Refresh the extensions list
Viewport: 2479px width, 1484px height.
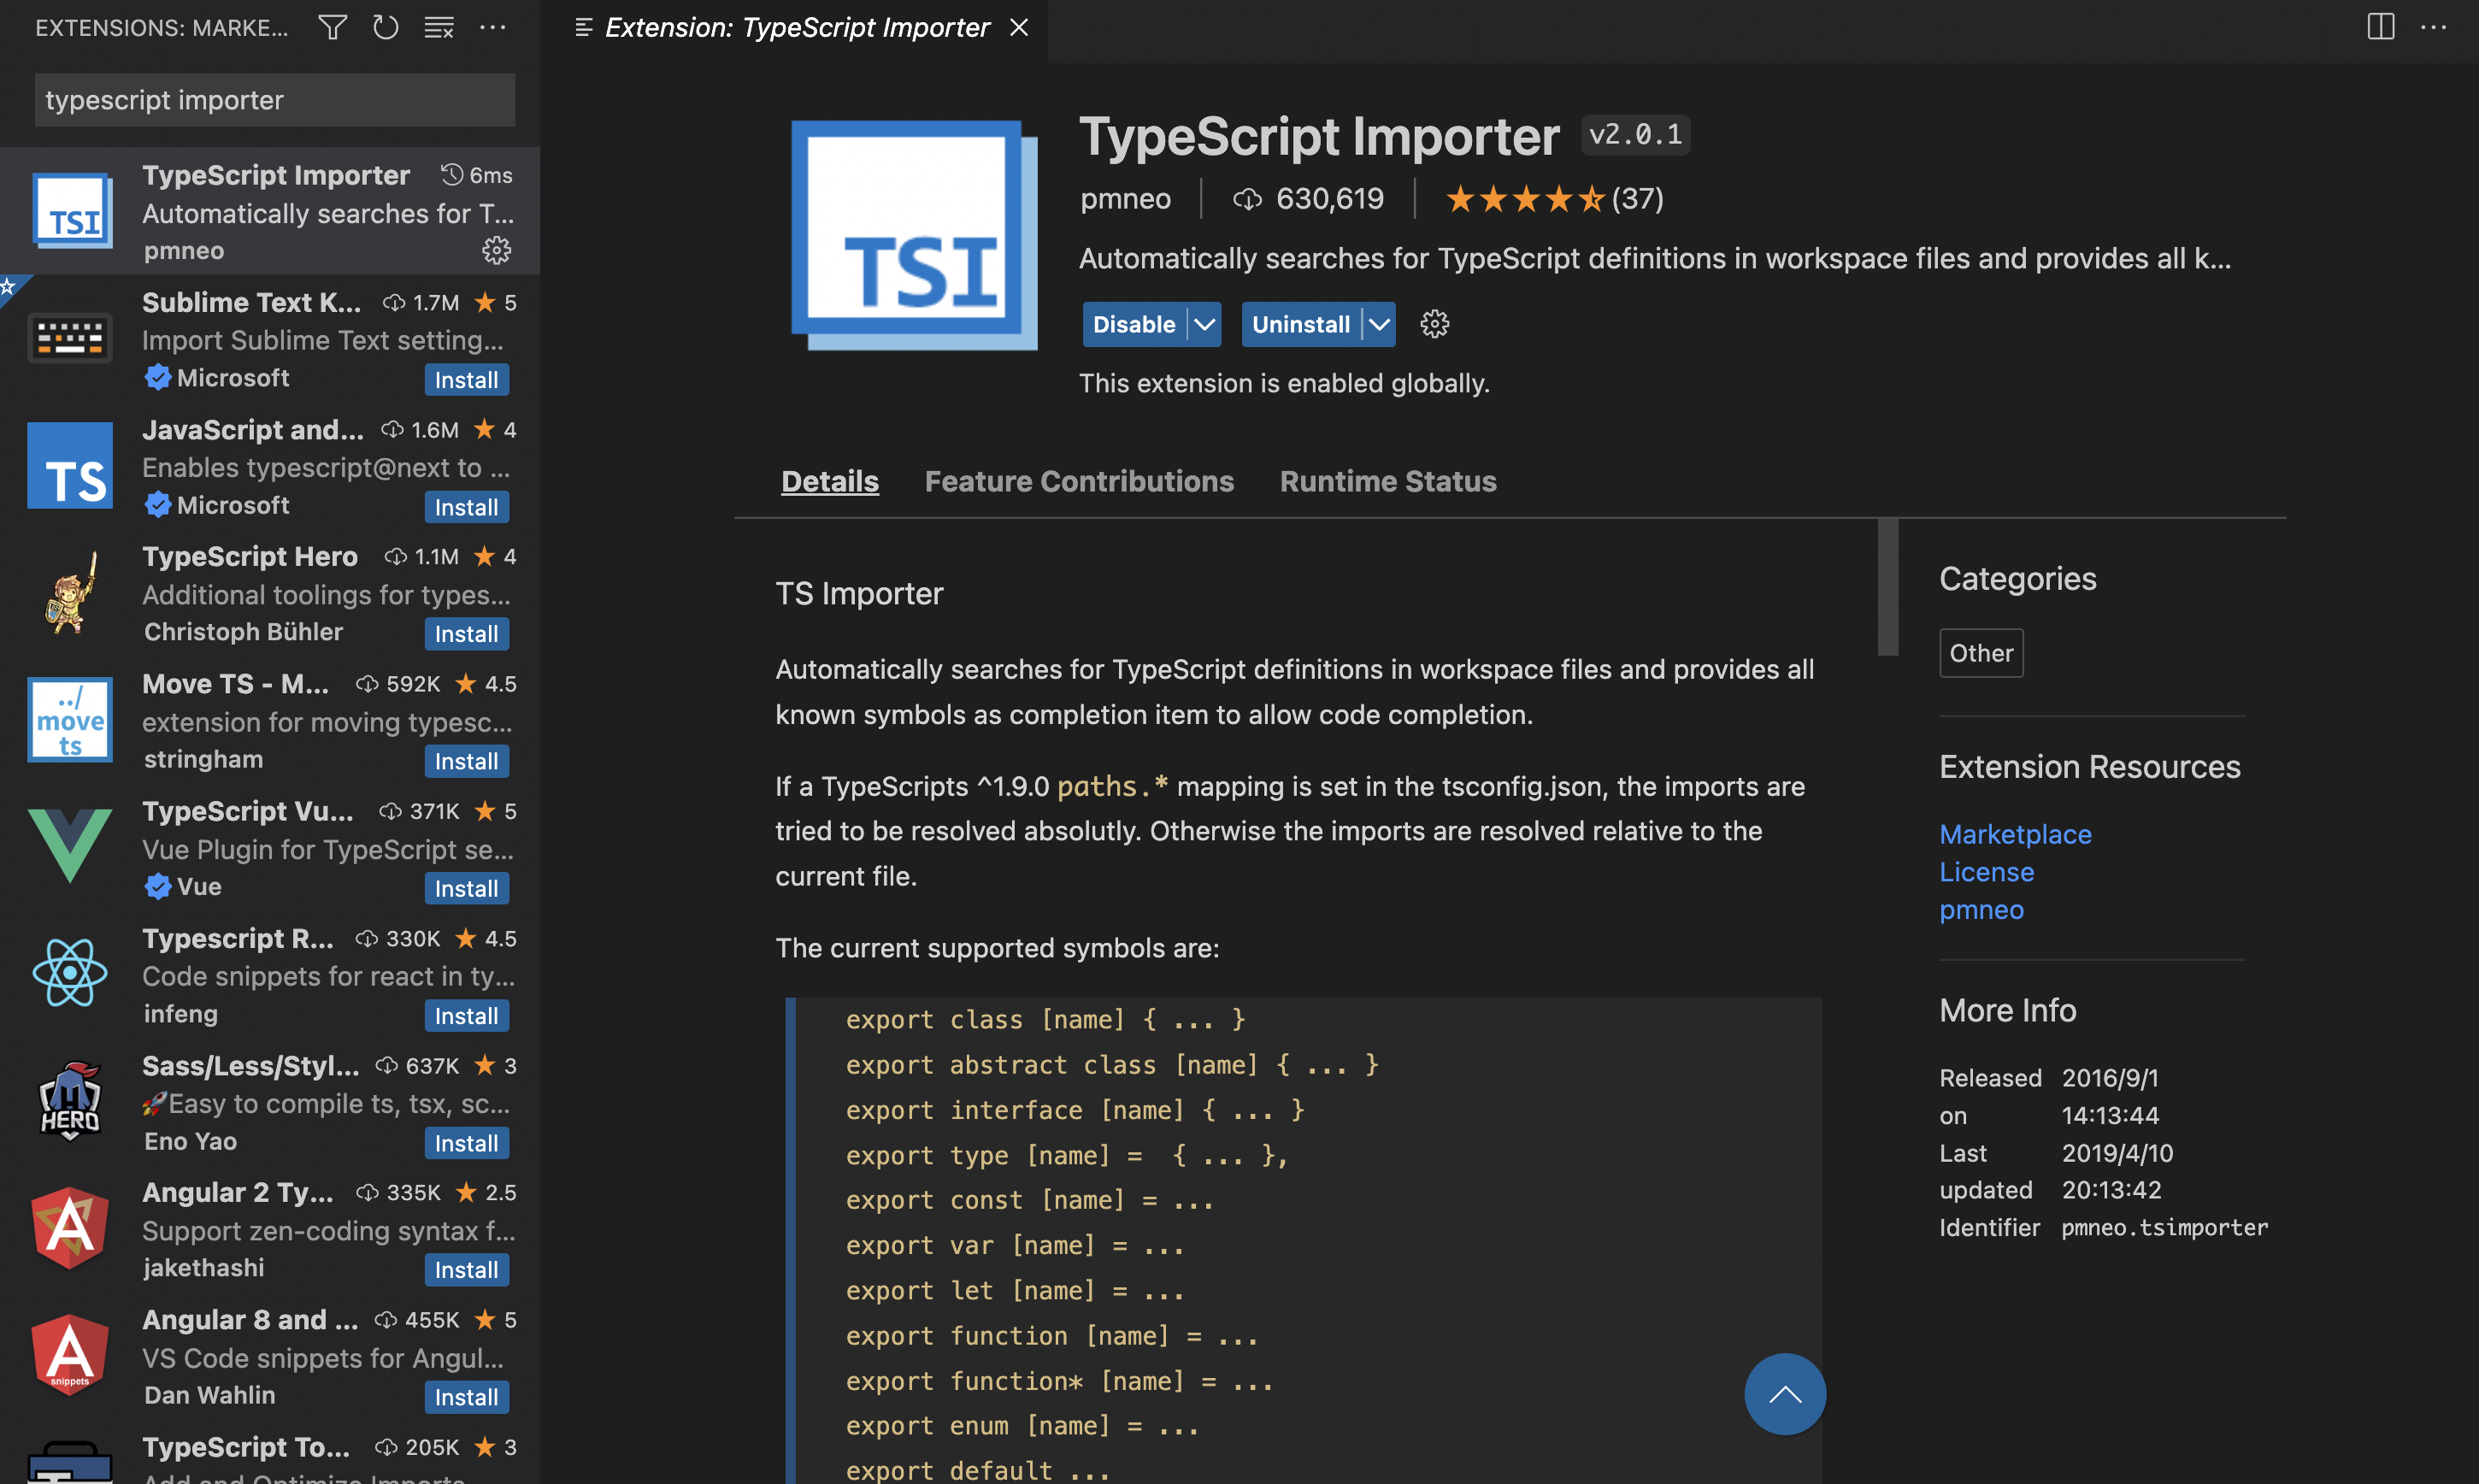click(385, 27)
